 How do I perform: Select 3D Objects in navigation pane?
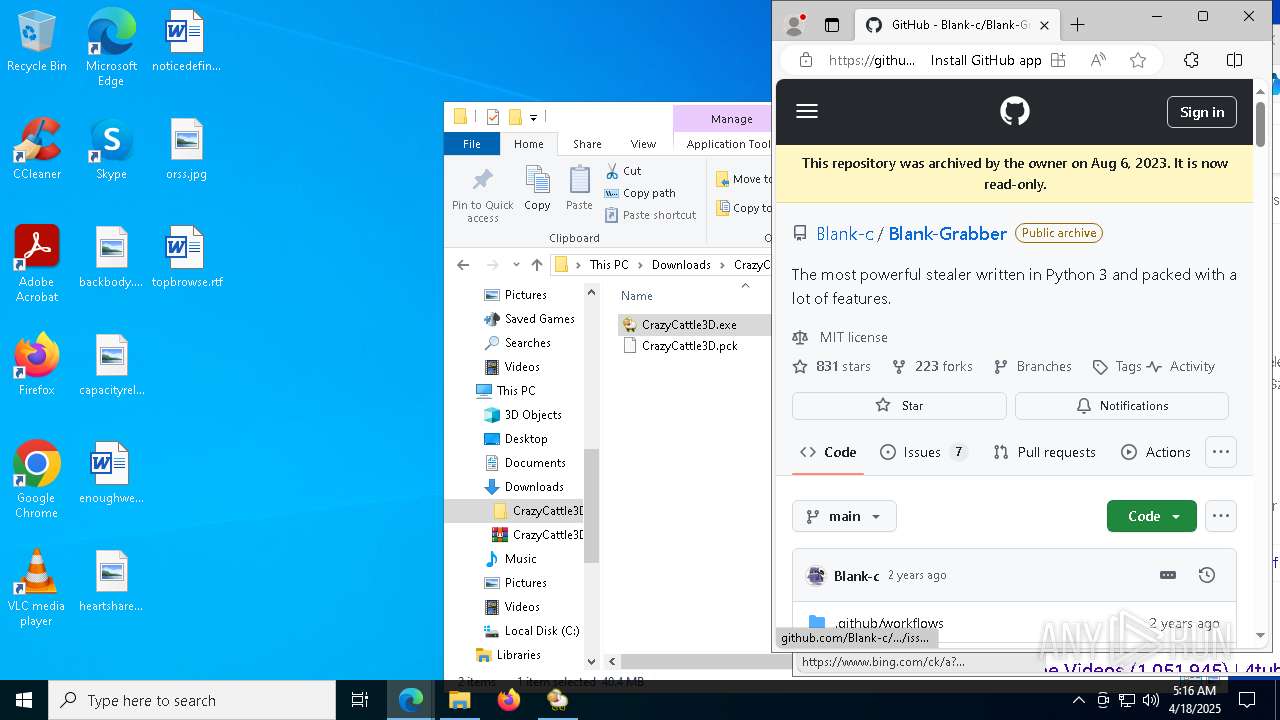pos(532,415)
